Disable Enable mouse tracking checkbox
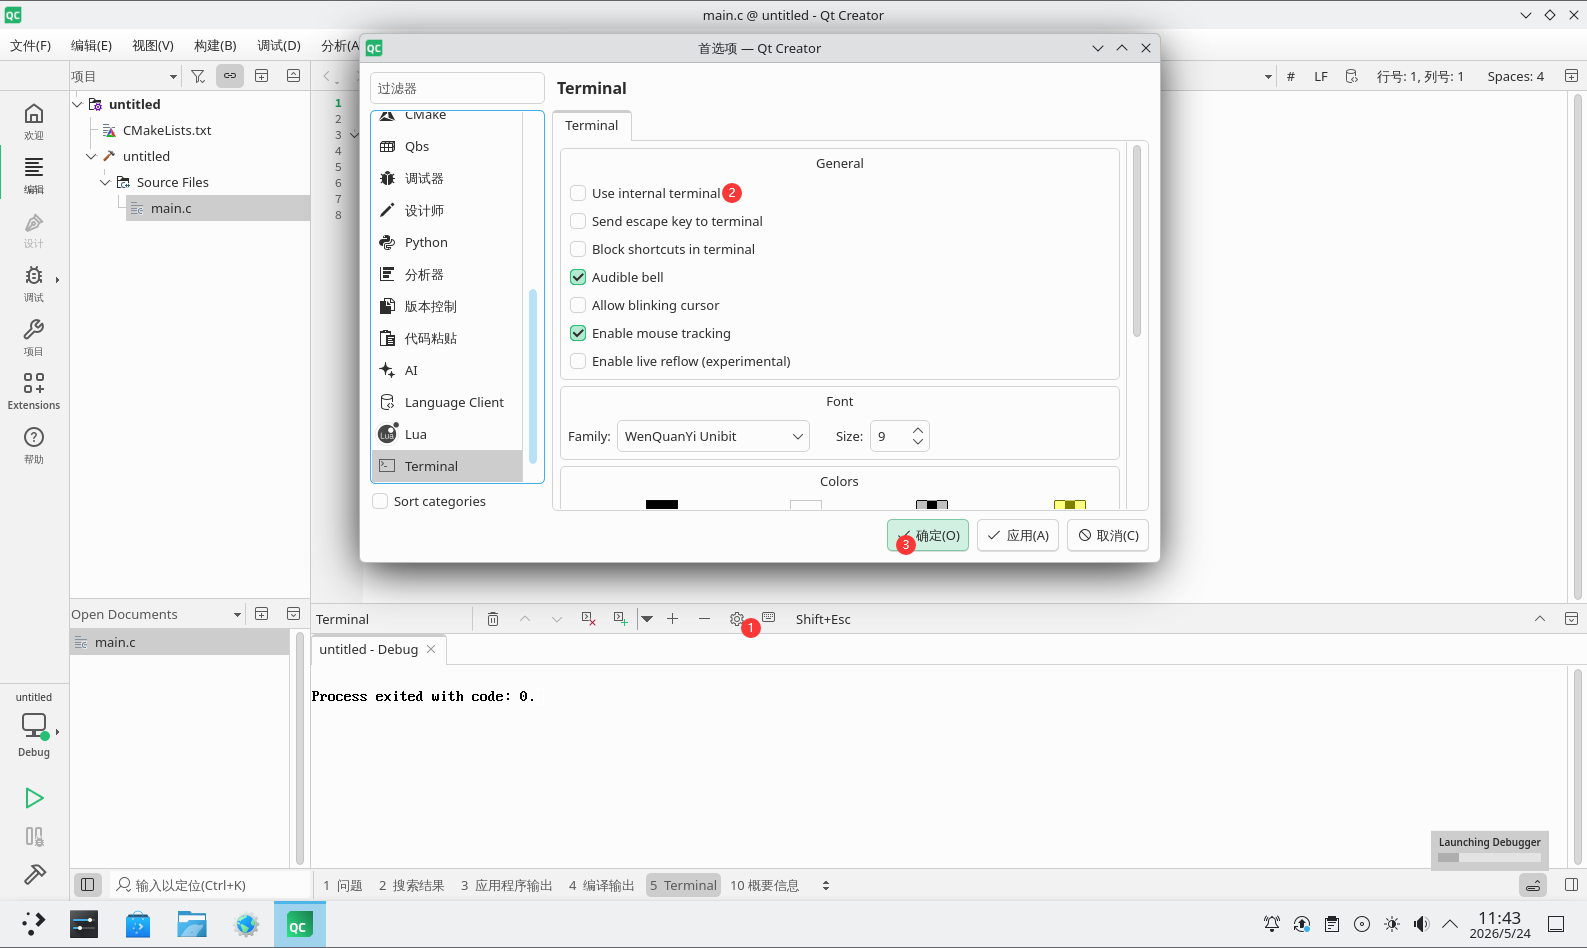This screenshot has height=948, width=1587. (578, 333)
